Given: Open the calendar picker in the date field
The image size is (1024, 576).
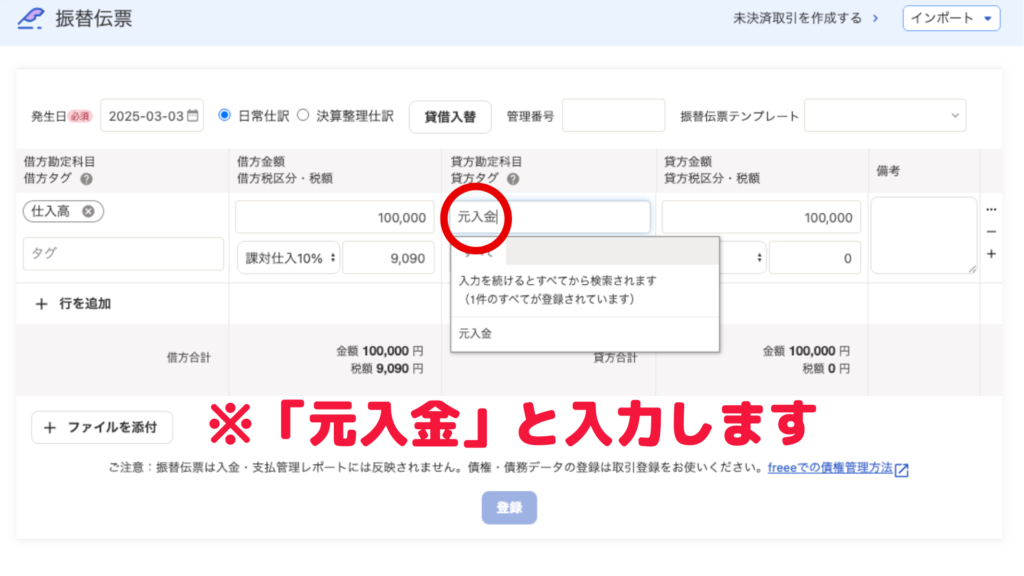Looking at the screenshot, I should click(193, 116).
